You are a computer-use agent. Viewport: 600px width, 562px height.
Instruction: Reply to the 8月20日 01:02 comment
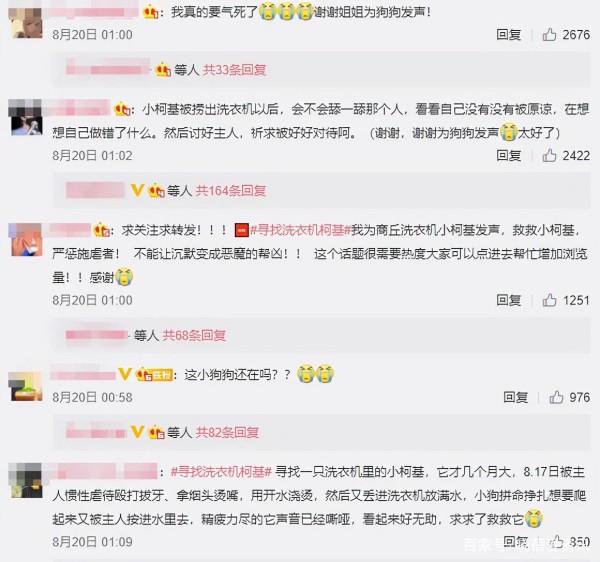[508, 155]
